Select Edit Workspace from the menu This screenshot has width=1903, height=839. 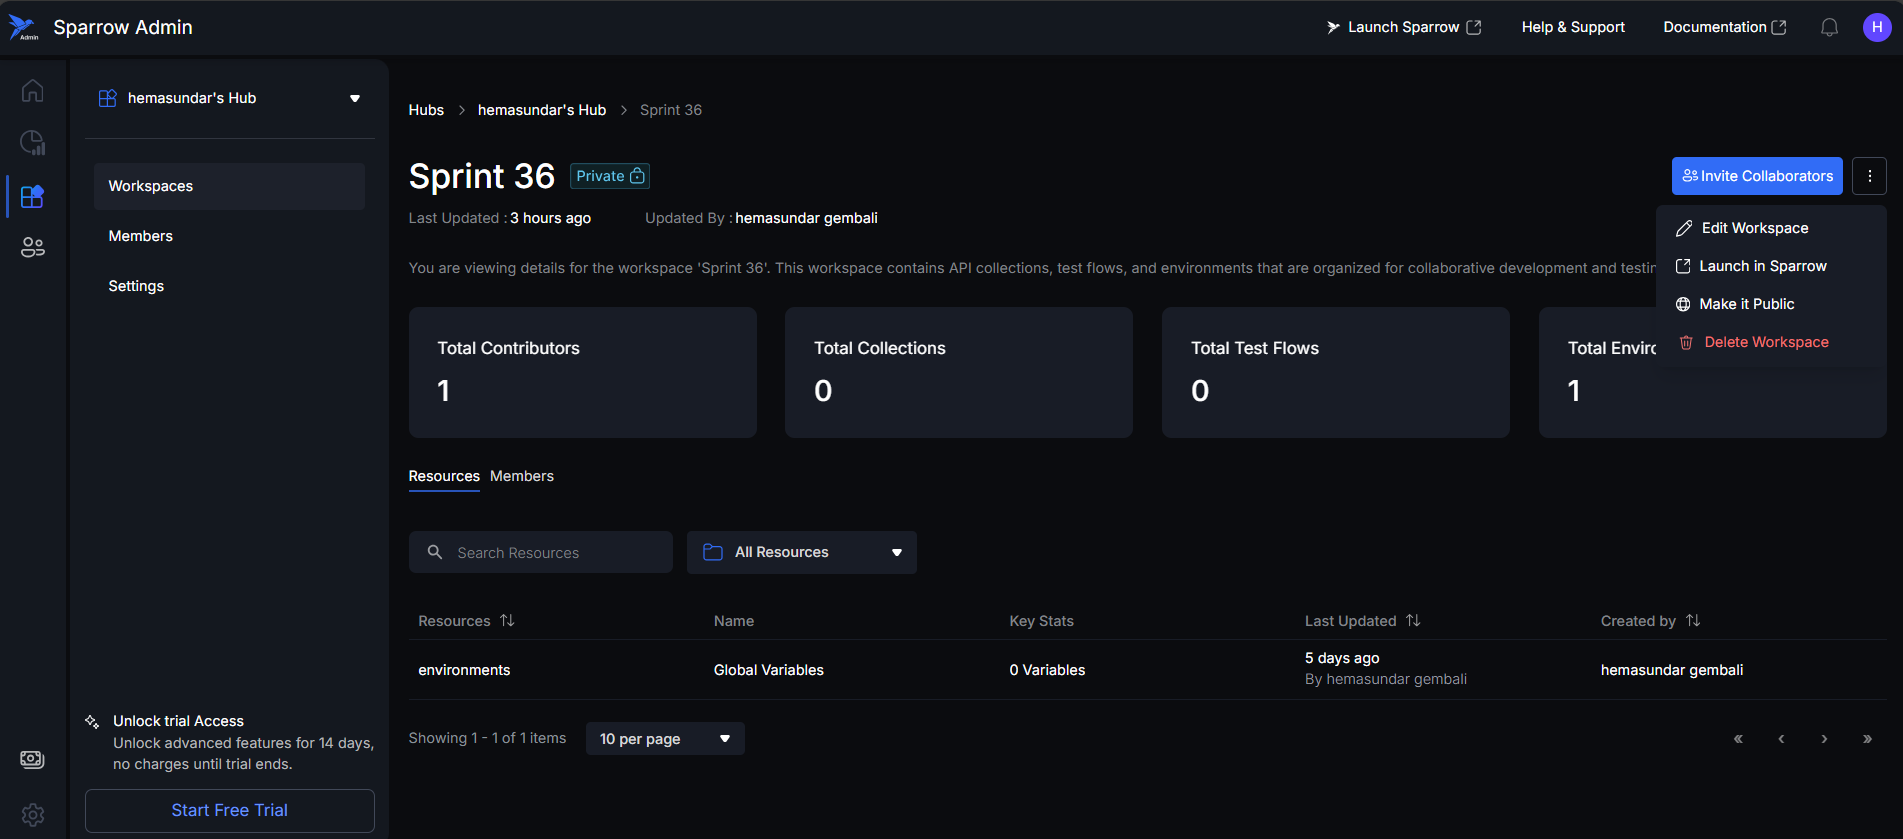point(1754,228)
